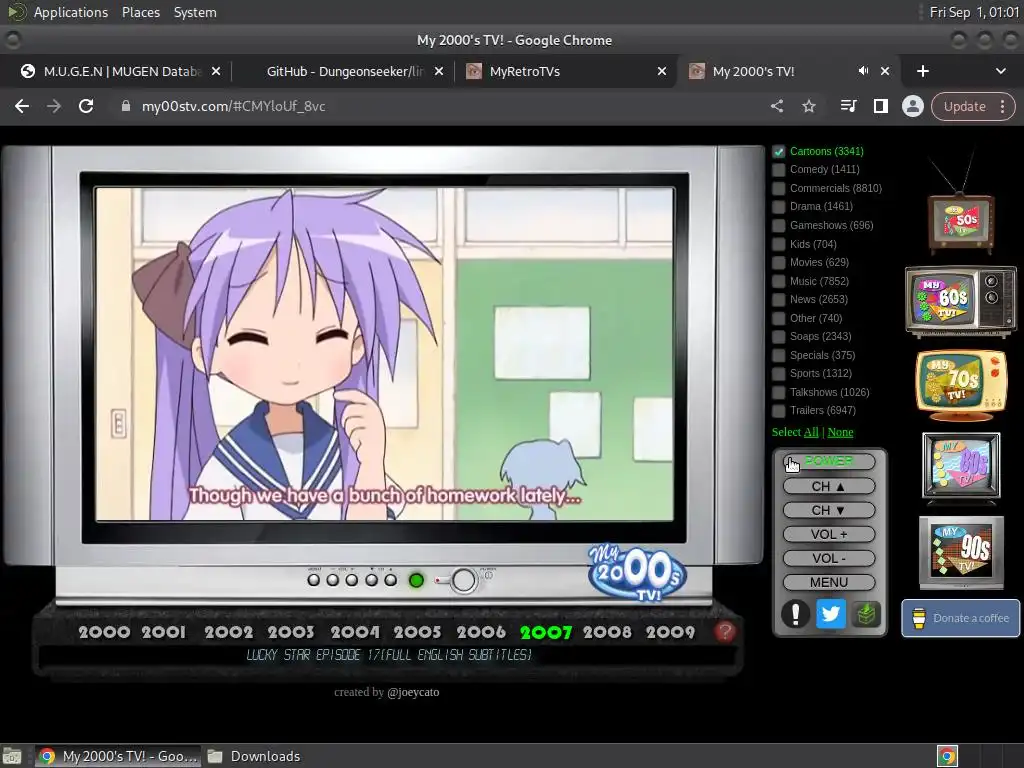Viewport: 1024px width, 768px height.
Task: Uncheck the Cartoons category
Action: pos(778,152)
